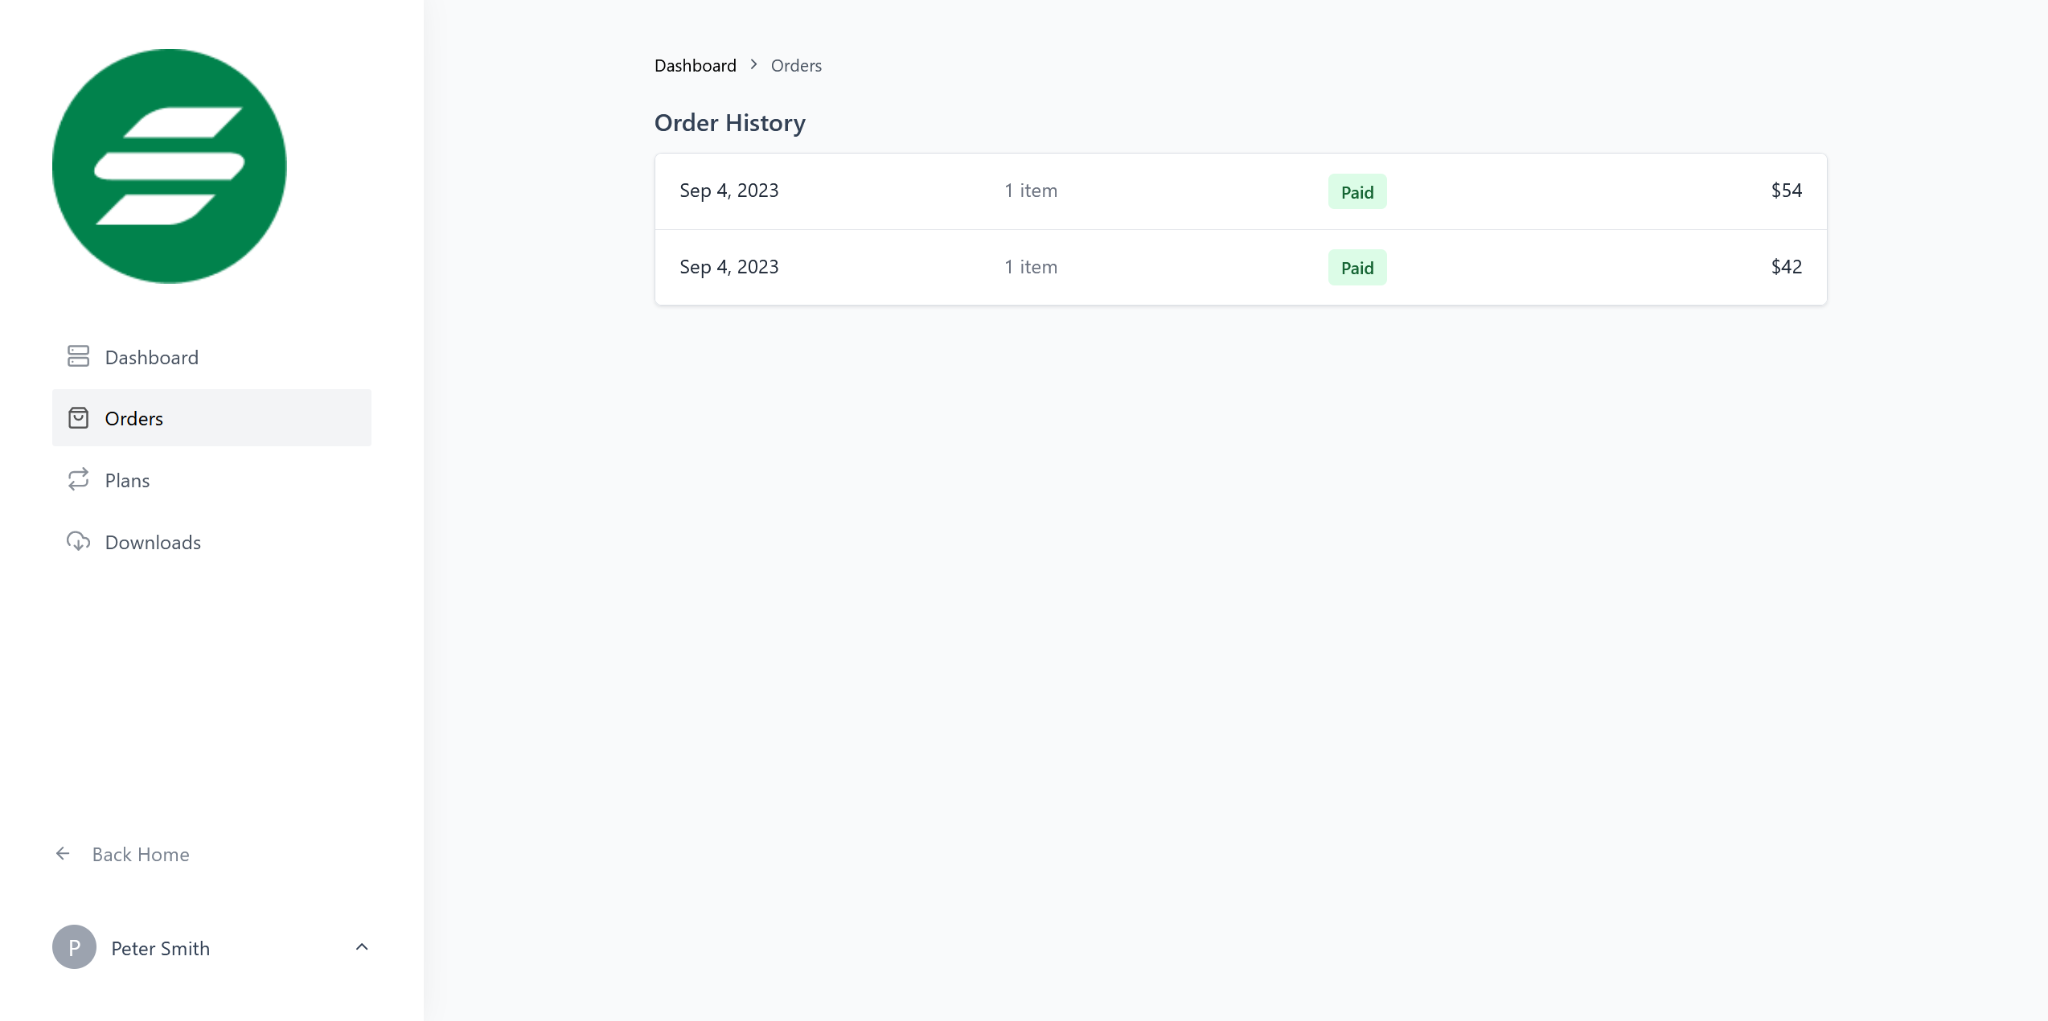
Task: Open the Plans page
Action: 126,480
